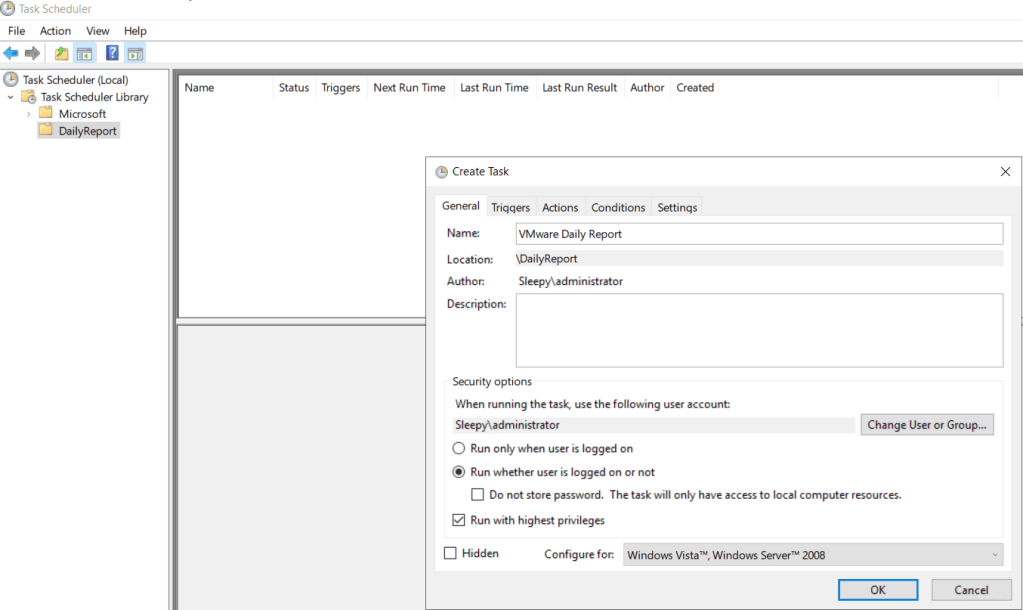1023x610 pixels.
Task: Switch to the Triggers tab
Action: pos(510,207)
